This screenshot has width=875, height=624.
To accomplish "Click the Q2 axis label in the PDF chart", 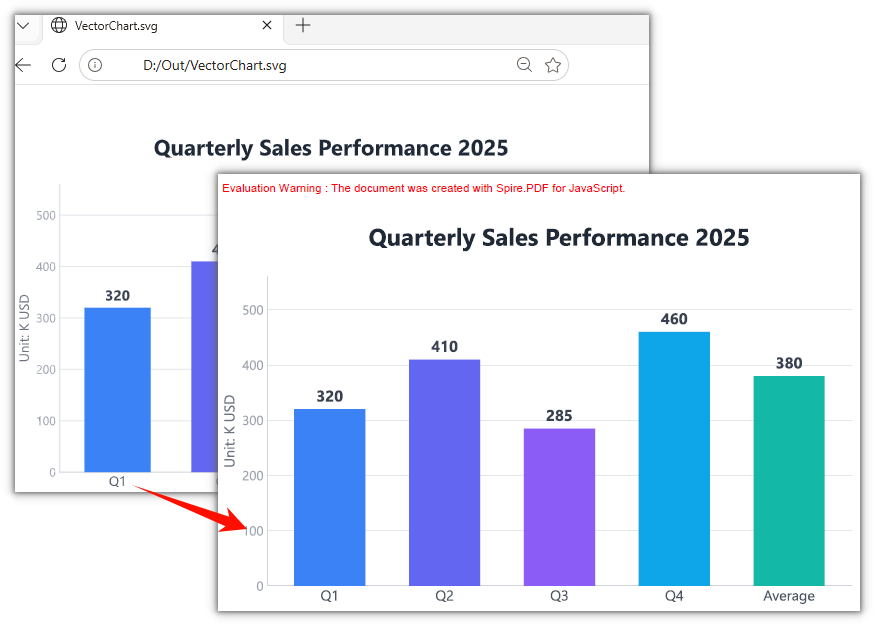I will [x=444, y=596].
